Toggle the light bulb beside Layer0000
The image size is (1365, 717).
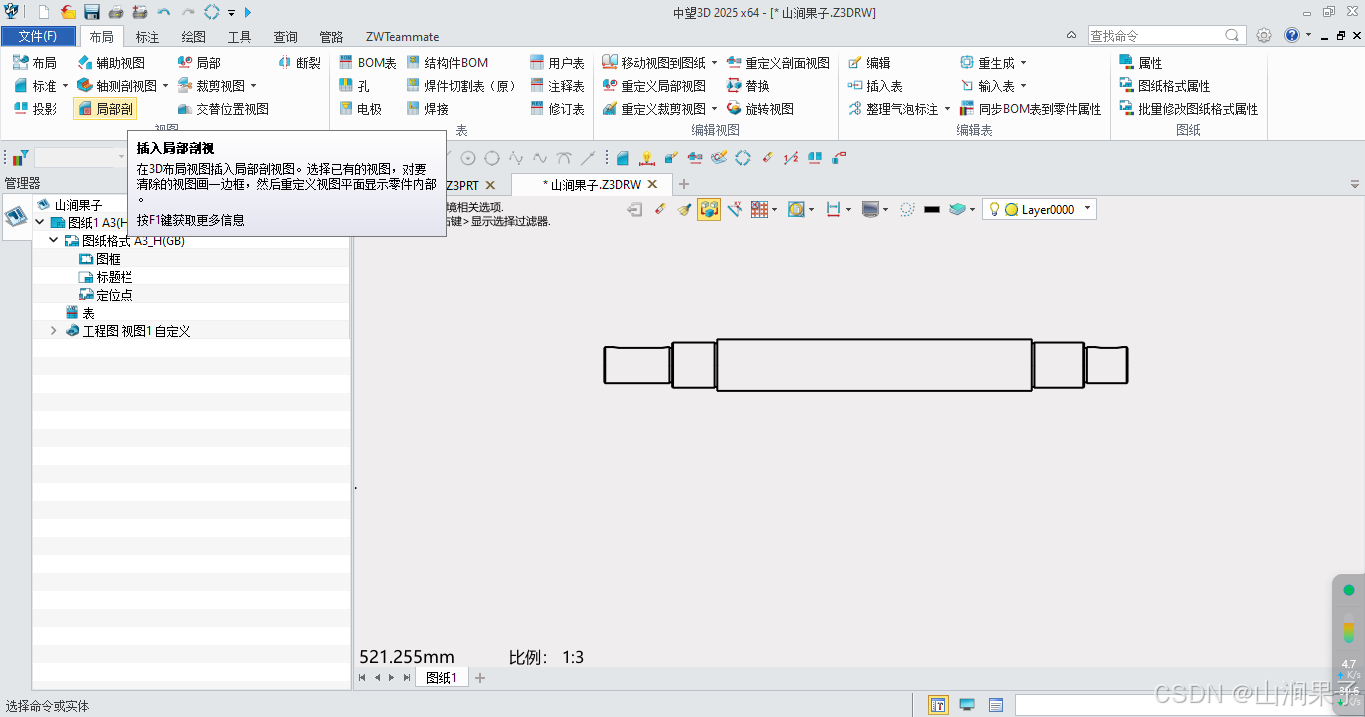click(x=995, y=209)
